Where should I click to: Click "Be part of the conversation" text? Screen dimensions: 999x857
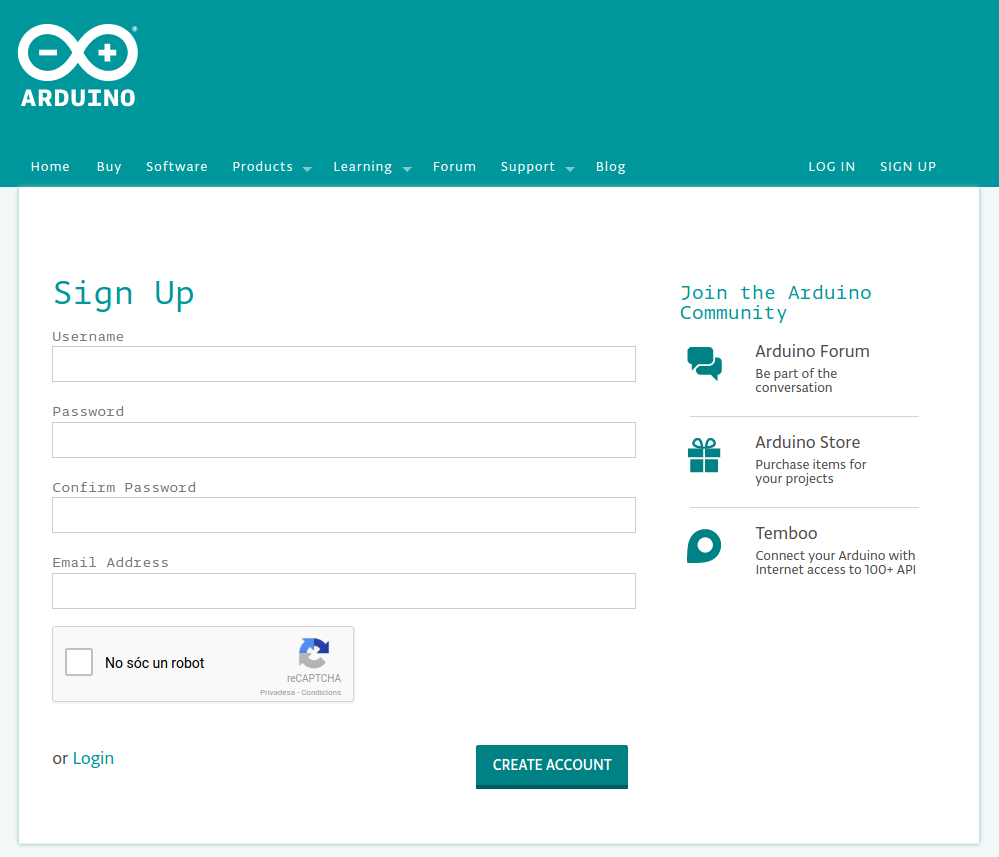(x=796, y=380)
